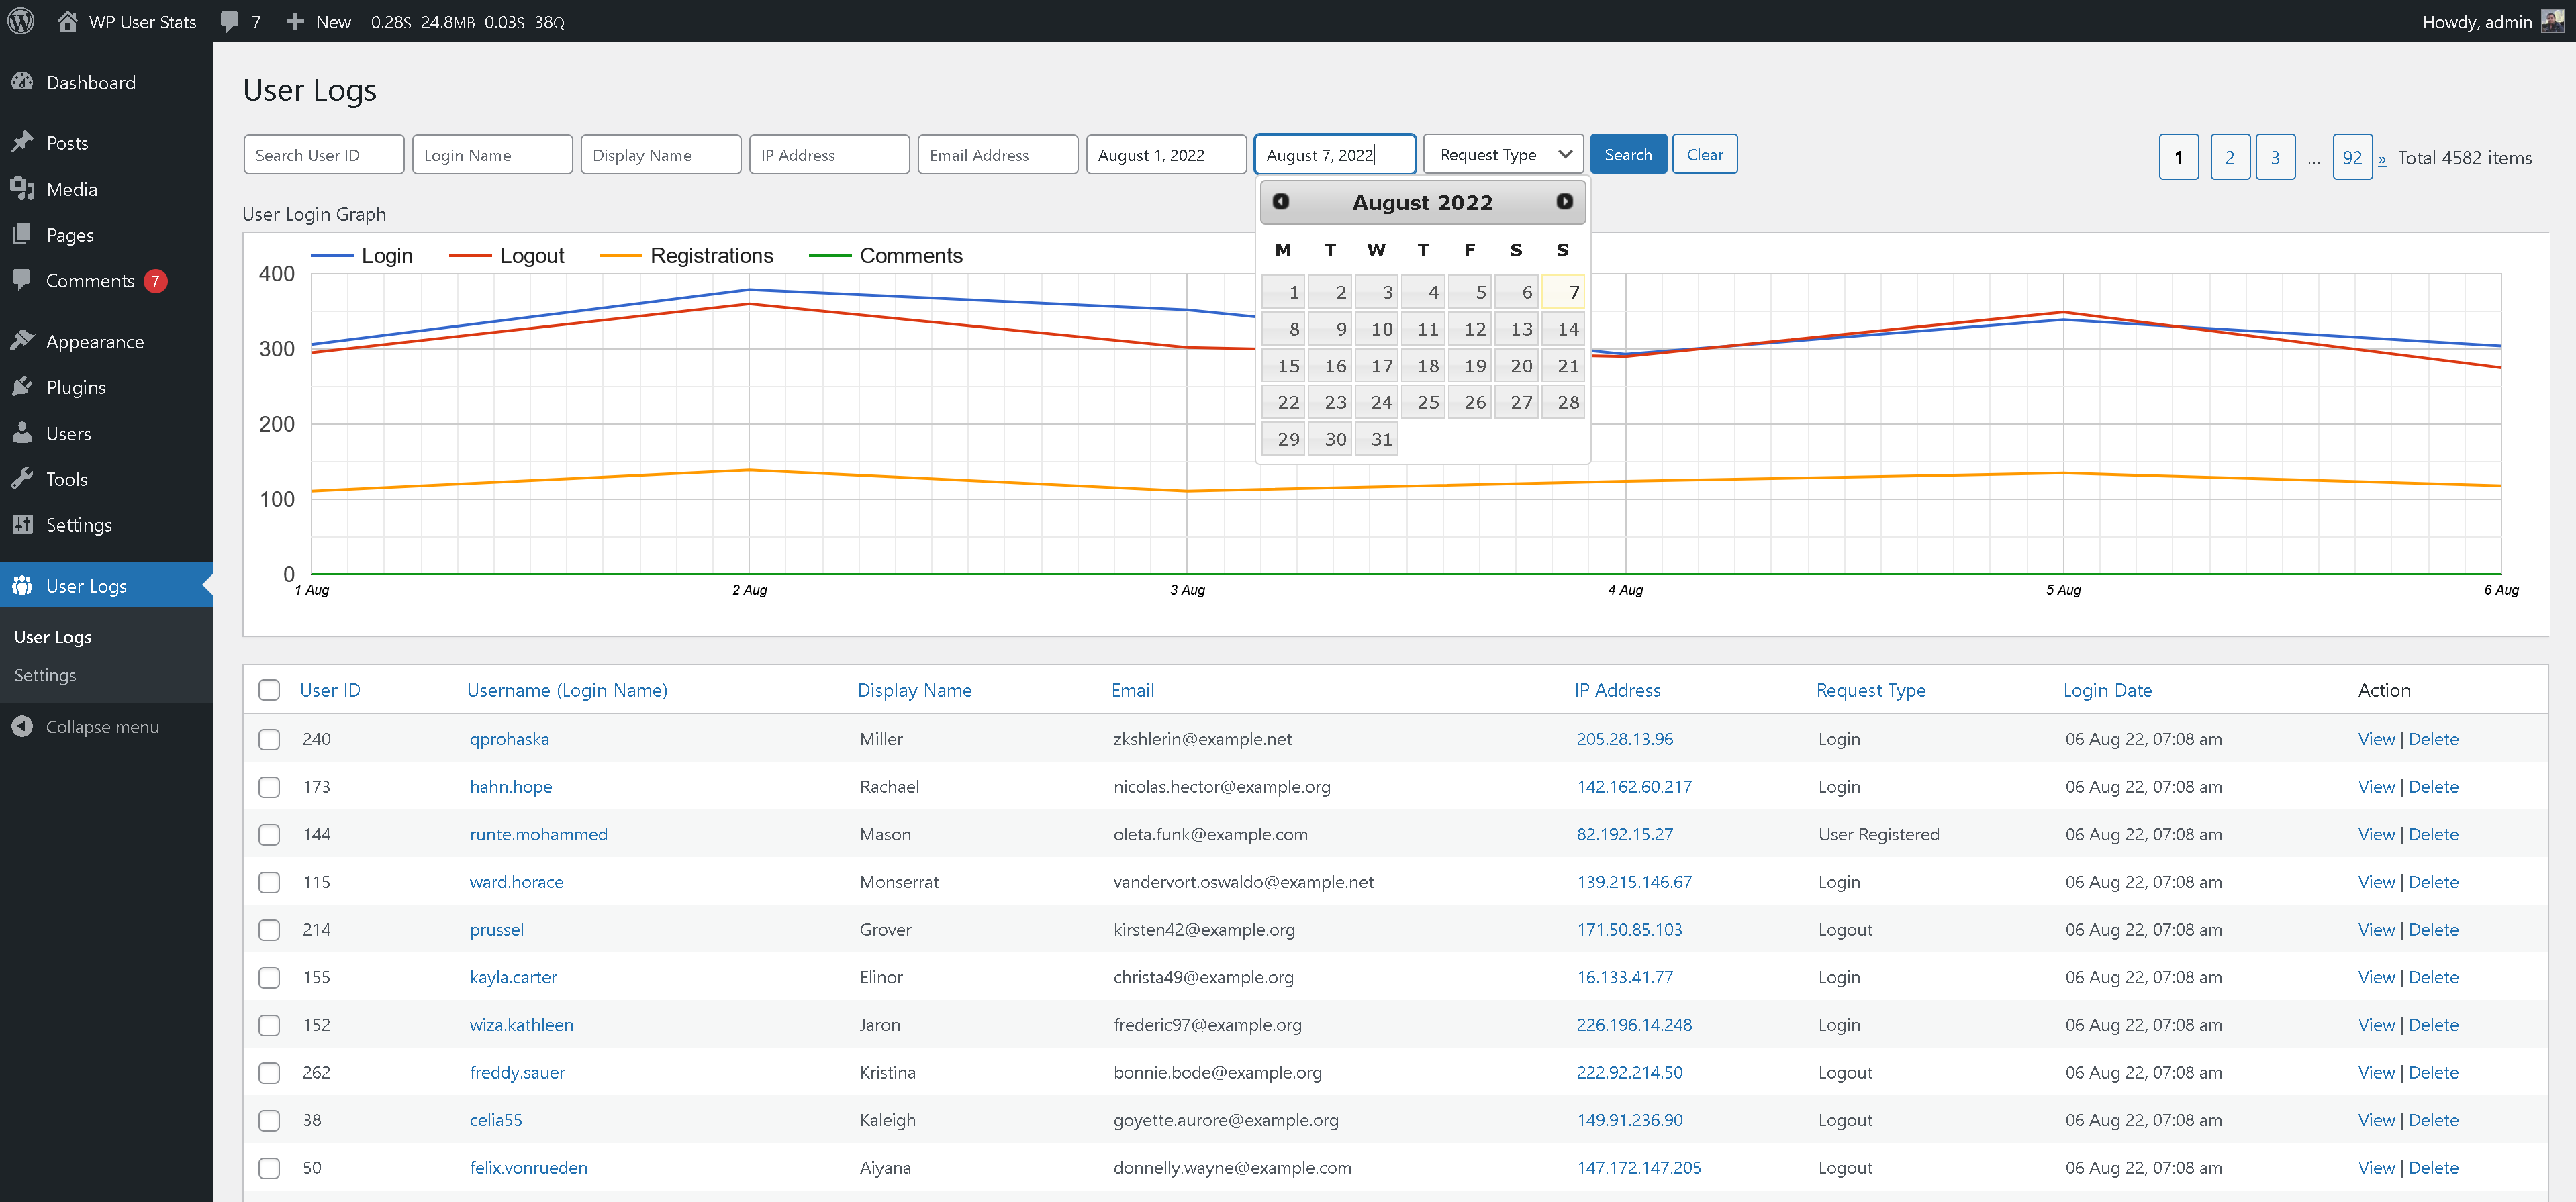Open the Appearance menu item

pos(94,342)
